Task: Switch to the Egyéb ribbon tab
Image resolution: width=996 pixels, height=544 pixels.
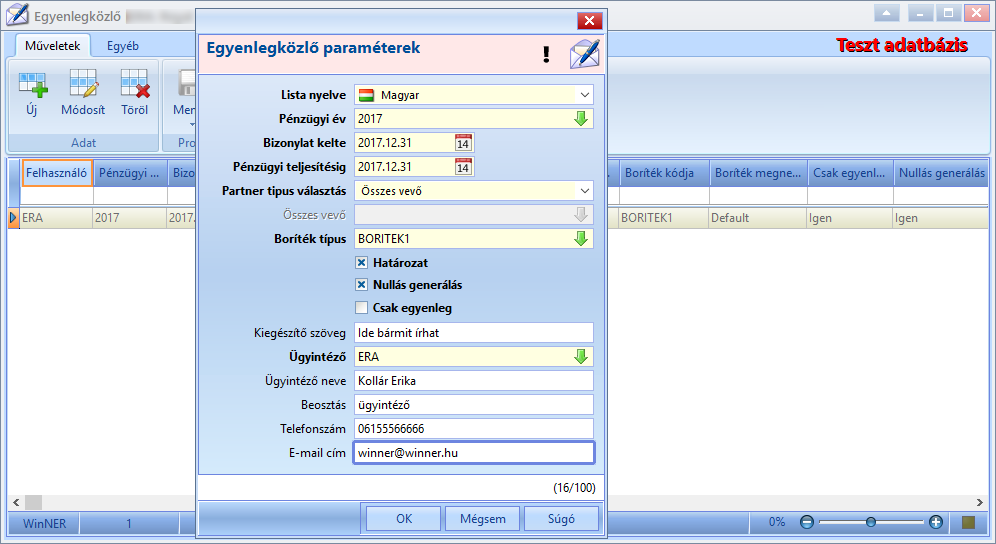Action: (x=123, y=46)
